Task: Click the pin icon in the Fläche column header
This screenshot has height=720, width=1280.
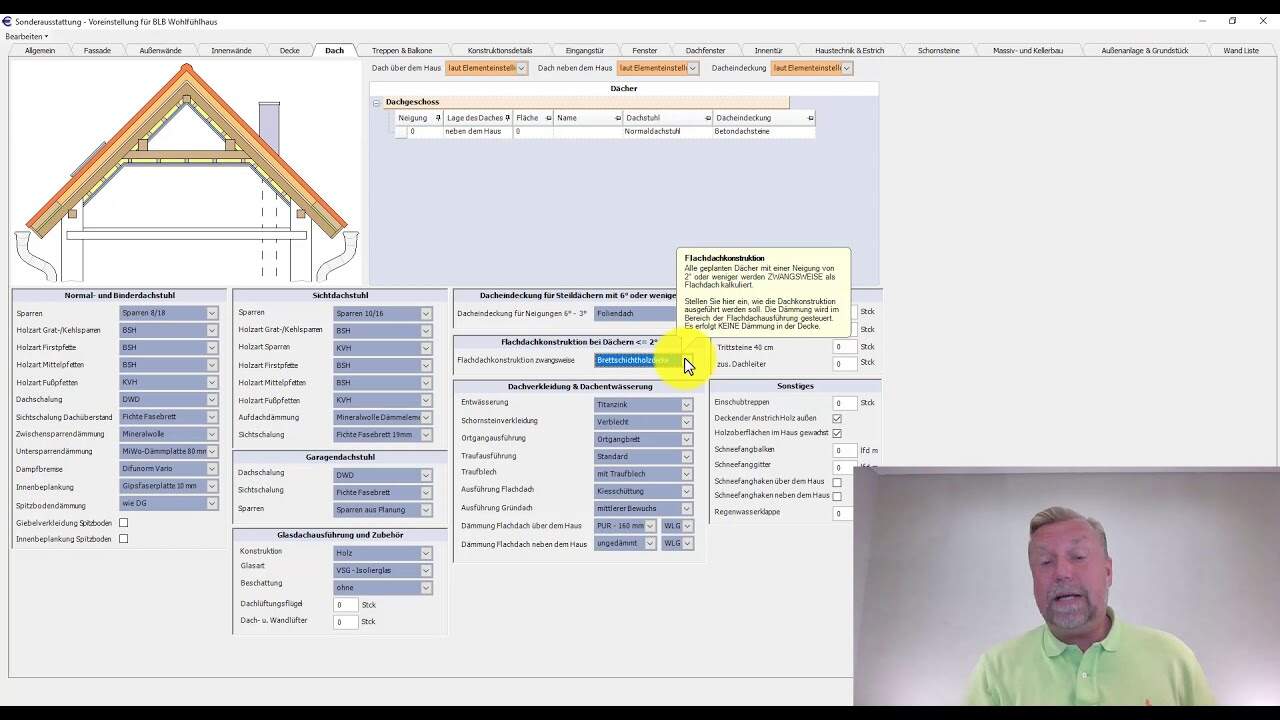Action: click(x=548, y=118)
